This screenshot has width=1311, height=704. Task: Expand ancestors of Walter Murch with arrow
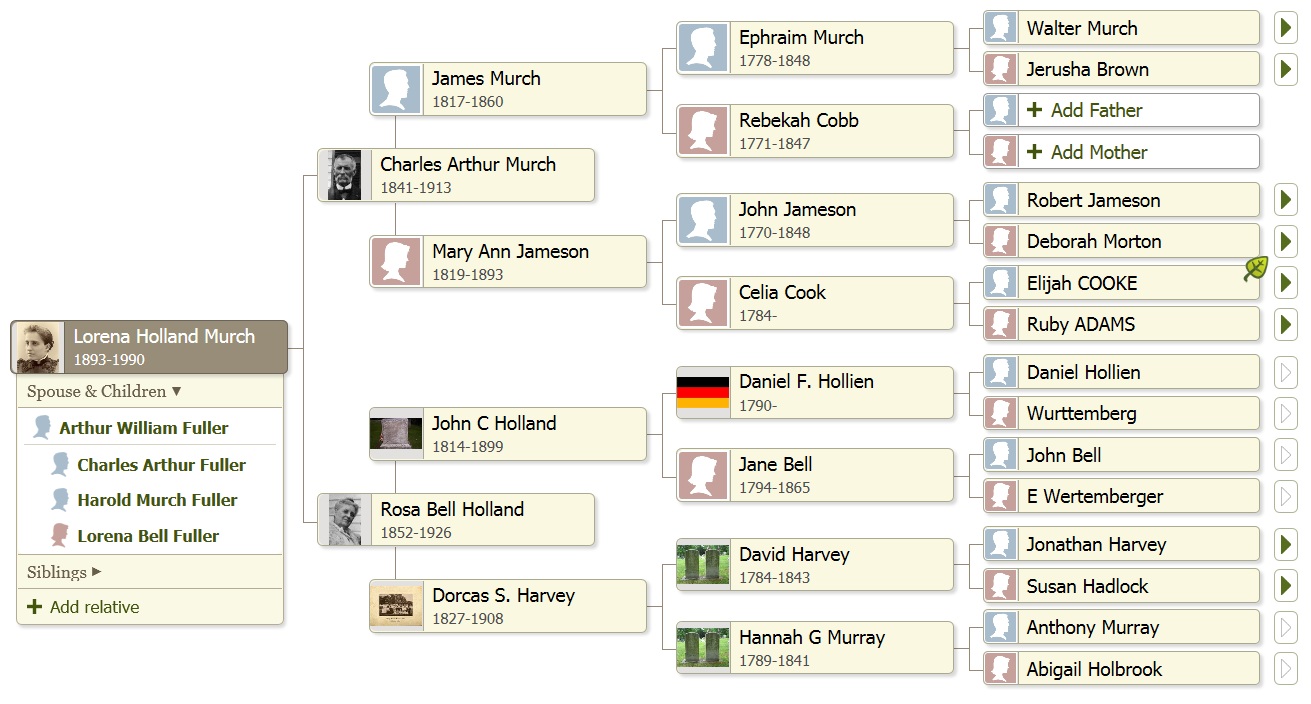(x=1285, y=28)
